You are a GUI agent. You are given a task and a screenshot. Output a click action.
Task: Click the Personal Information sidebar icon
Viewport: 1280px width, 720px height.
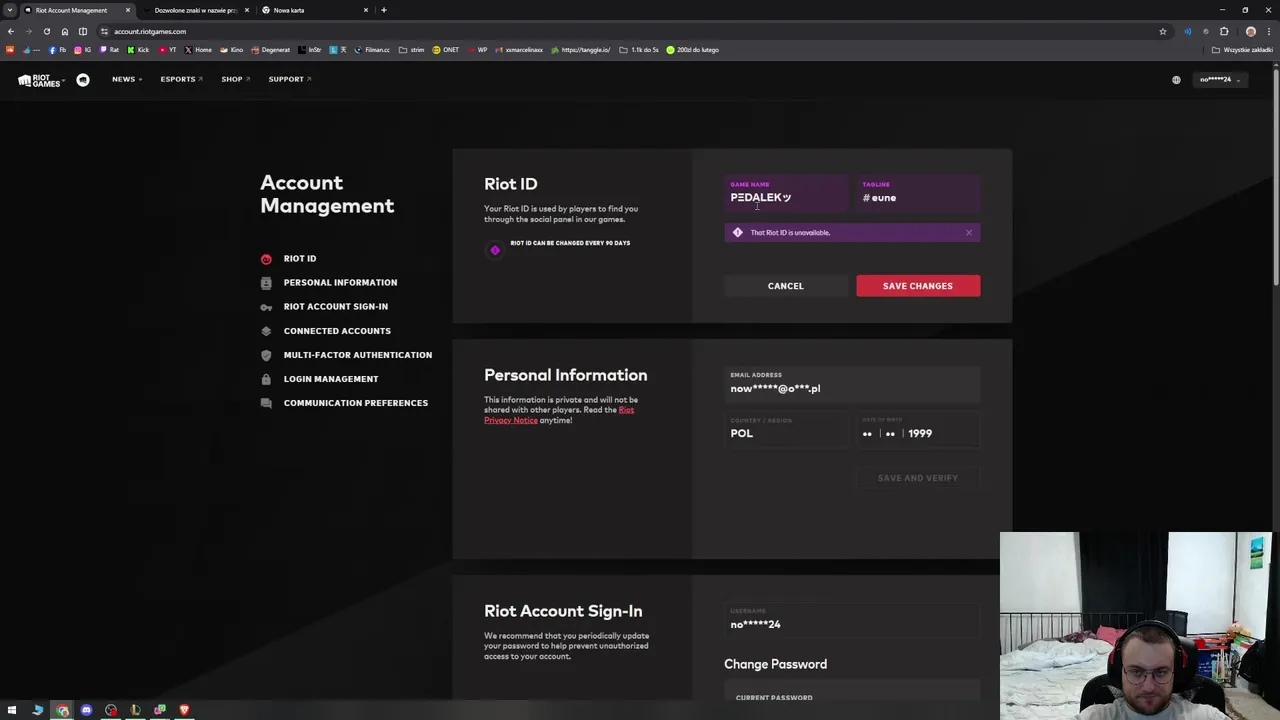[x=266, y=283]
